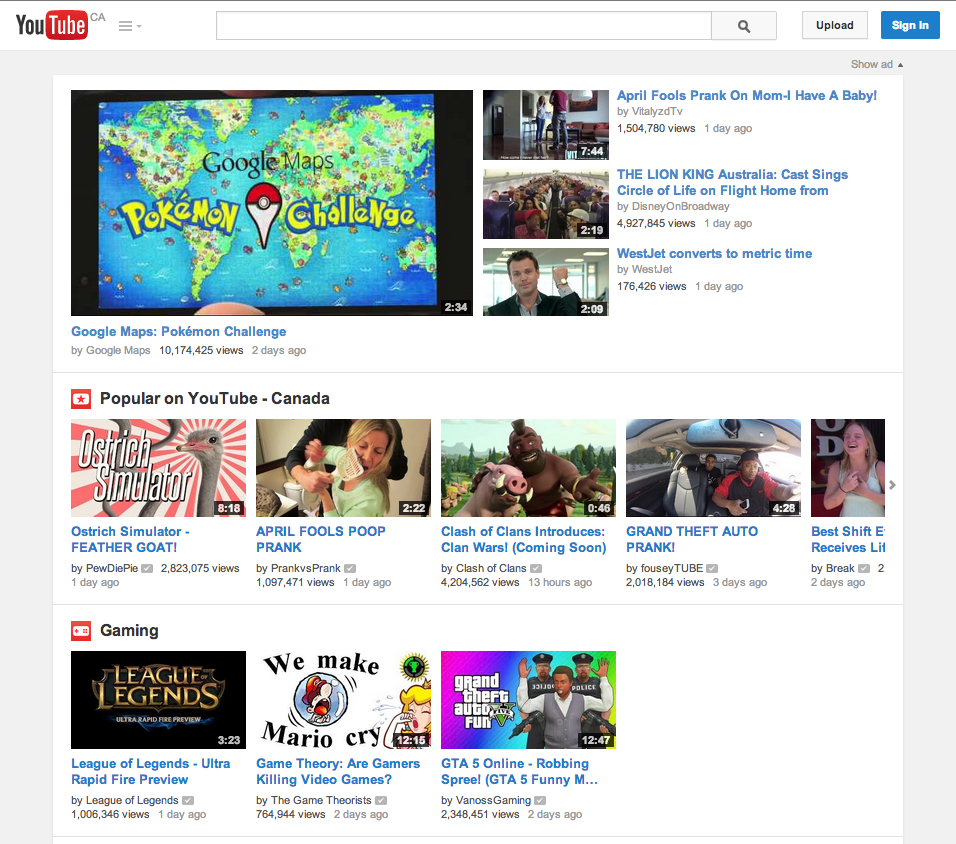Open the Google Maps: Pokémon Challenge title link
This screenshot has width=956, height=844.
(179, 331)
